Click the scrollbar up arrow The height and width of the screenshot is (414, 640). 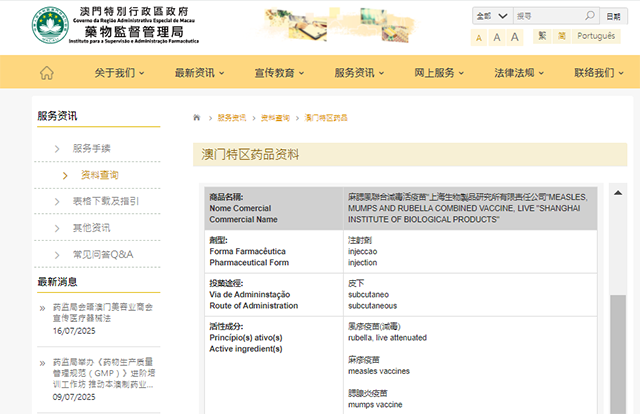(618, 193)
